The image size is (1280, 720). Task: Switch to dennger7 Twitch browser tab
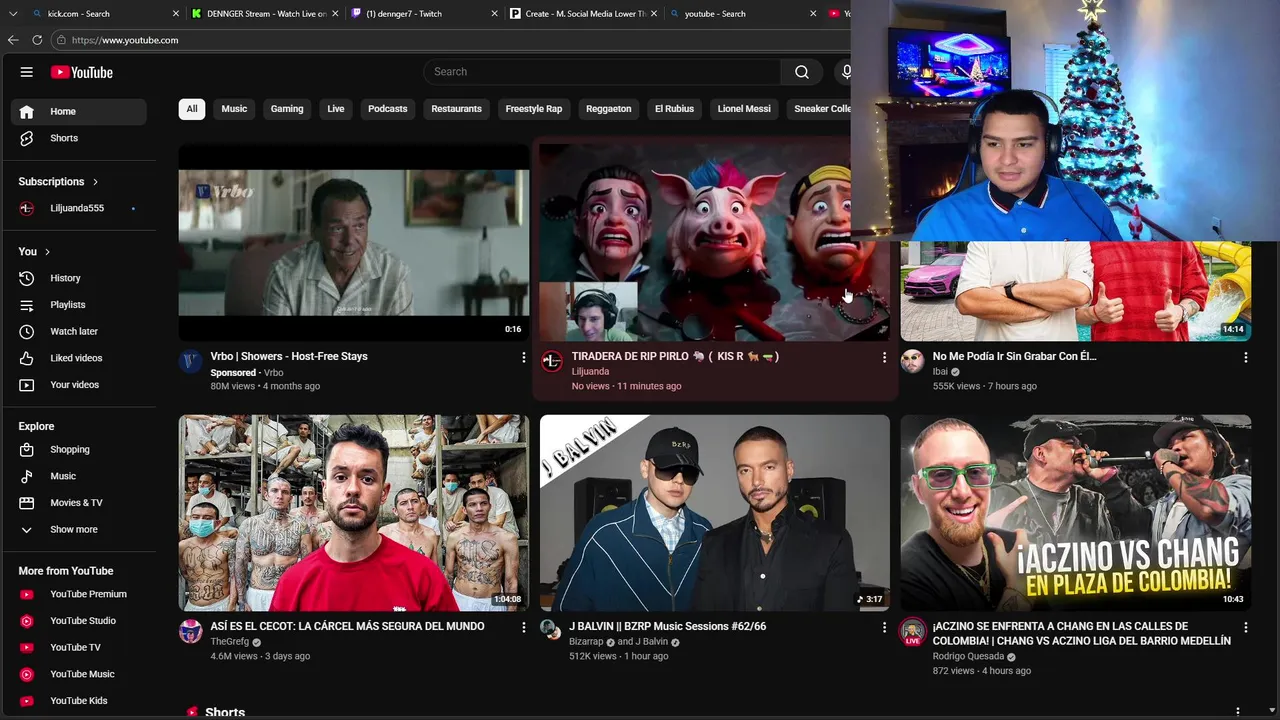point(425,14)
